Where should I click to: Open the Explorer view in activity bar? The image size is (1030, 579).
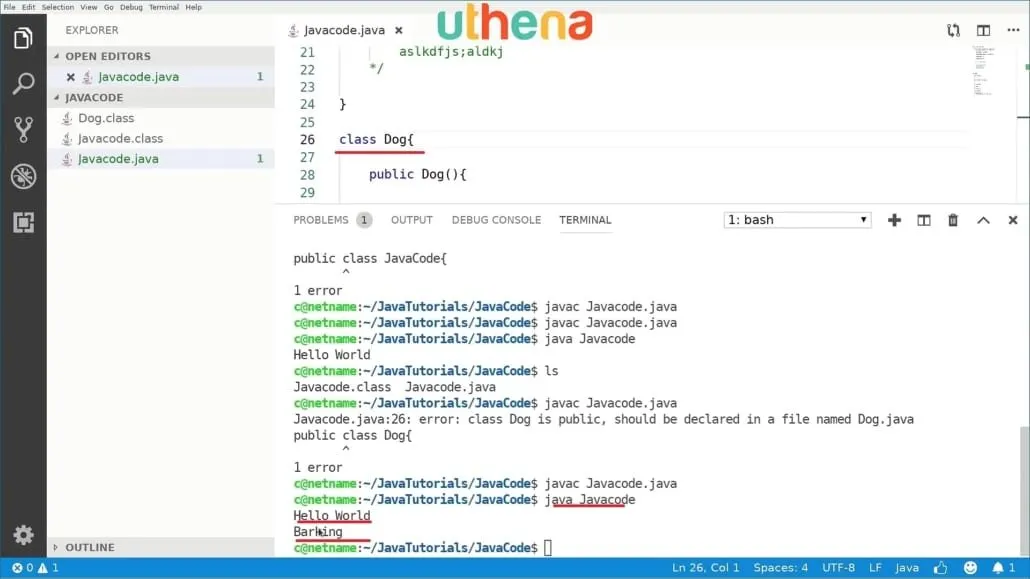23,38
